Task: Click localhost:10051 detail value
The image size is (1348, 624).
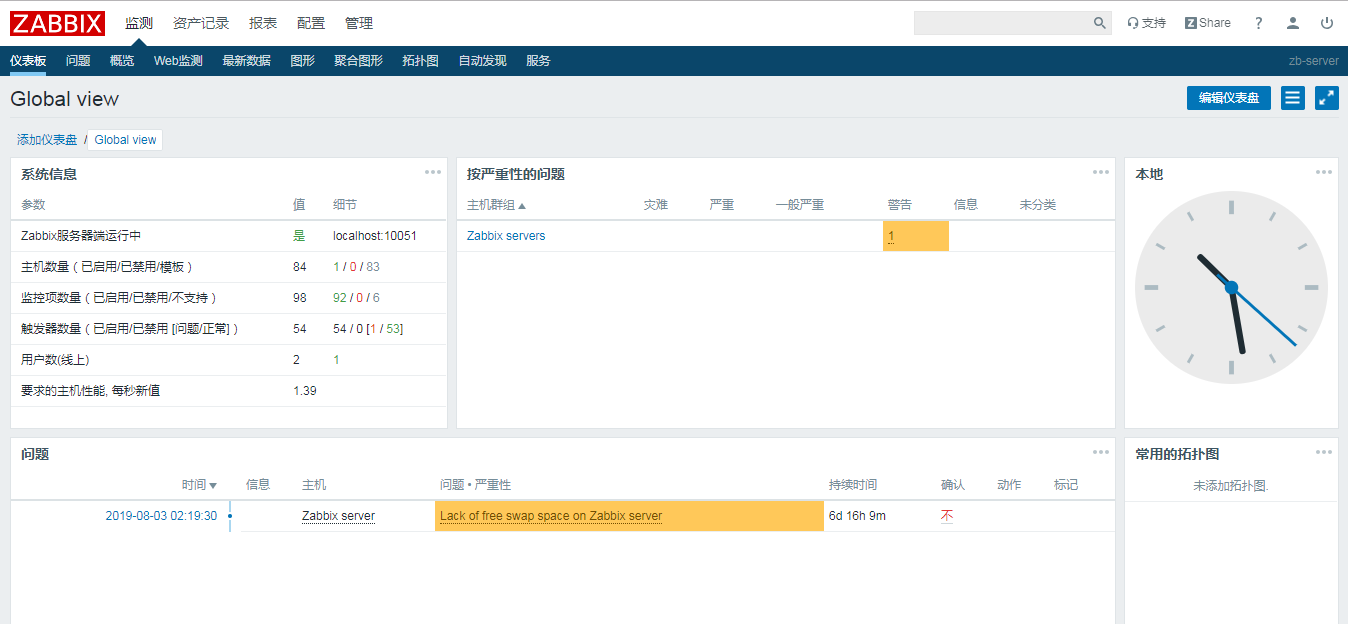Action: [375, 236]
